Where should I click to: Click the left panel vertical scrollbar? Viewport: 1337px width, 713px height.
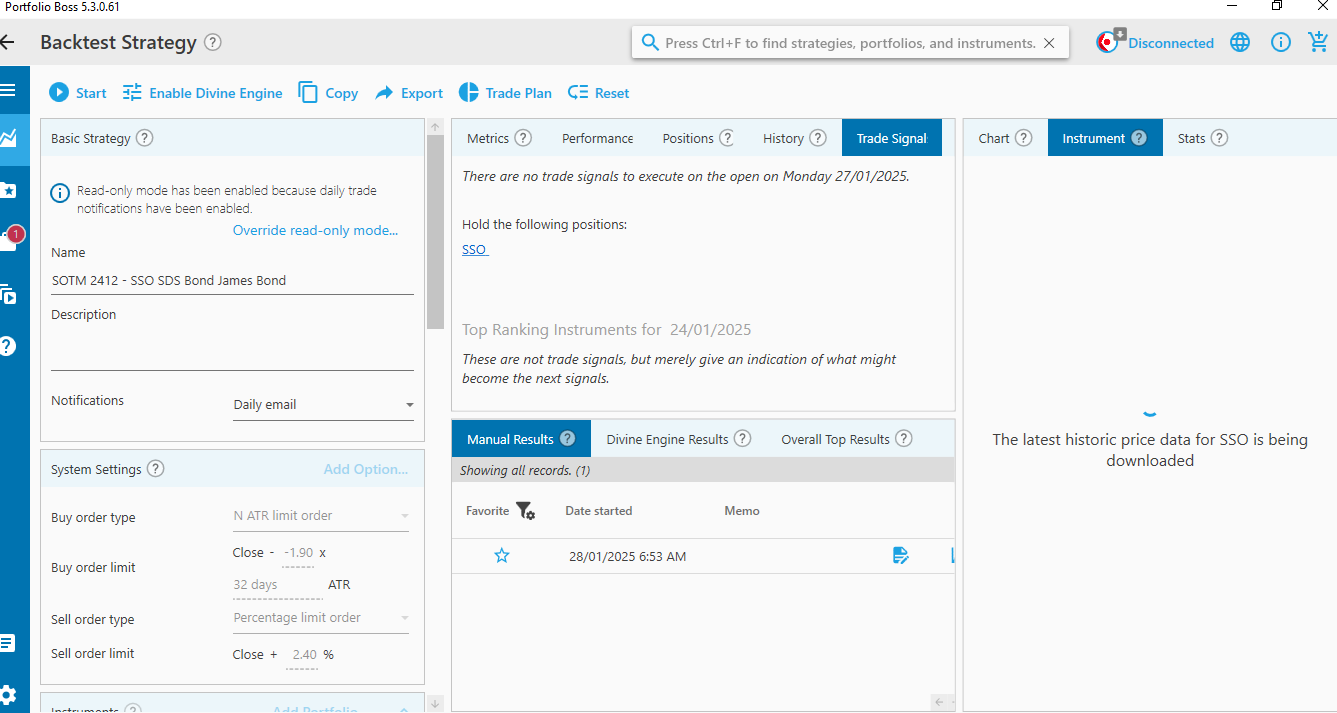click(x=435, y=230)
